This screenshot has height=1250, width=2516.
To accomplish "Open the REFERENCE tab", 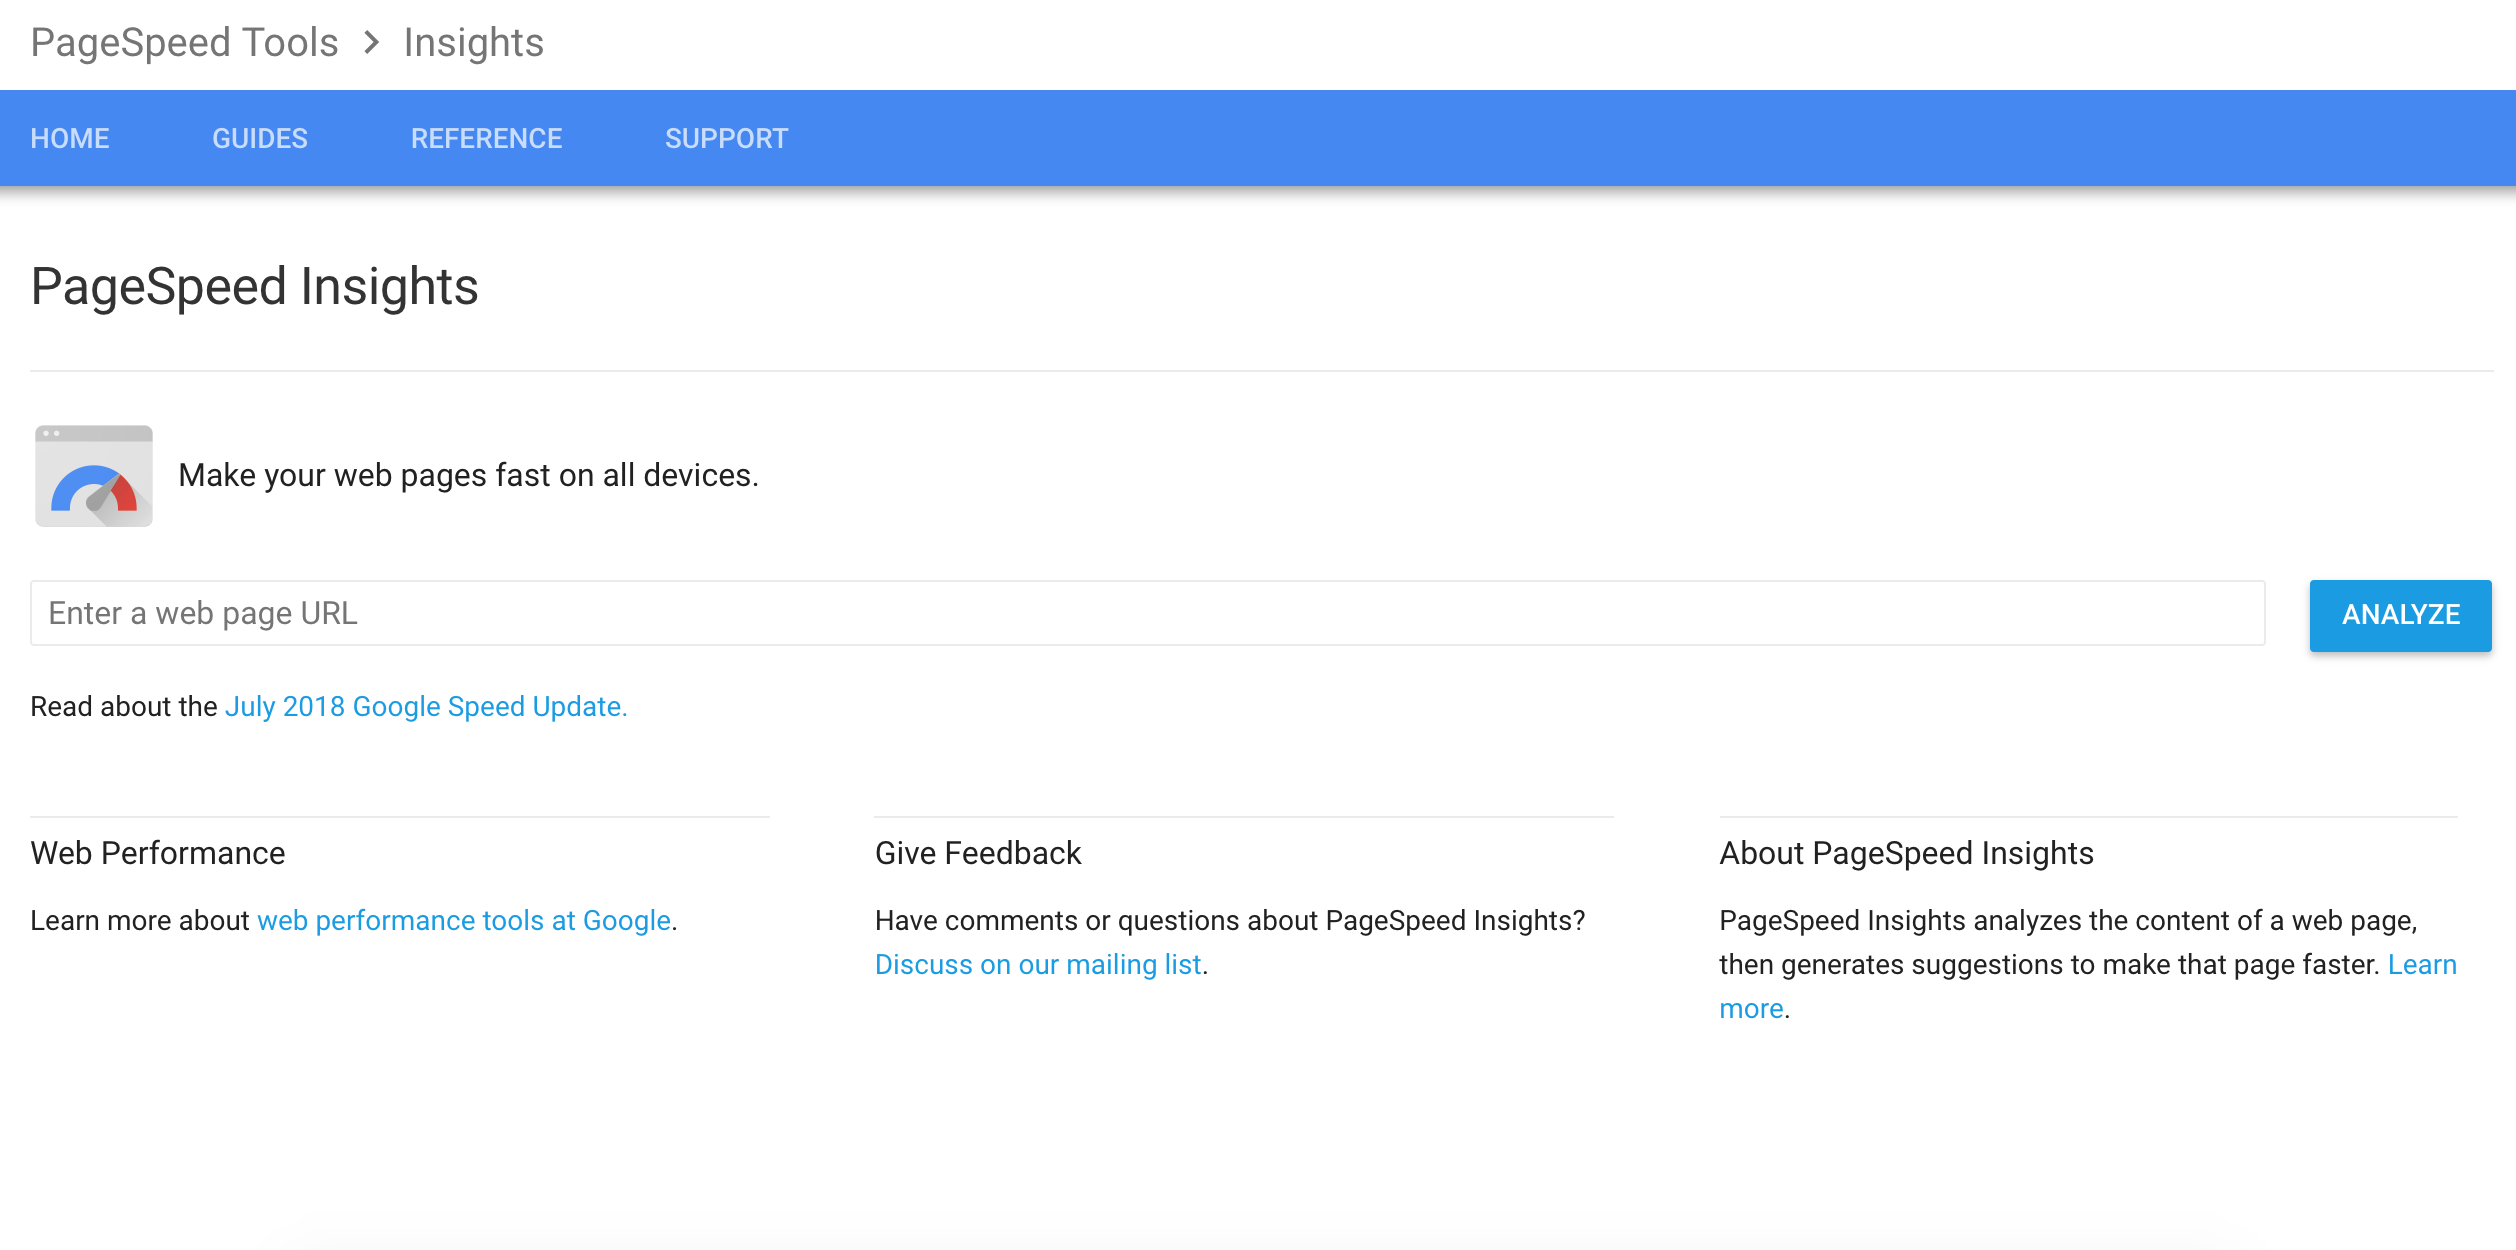I will tap(486, 138).
